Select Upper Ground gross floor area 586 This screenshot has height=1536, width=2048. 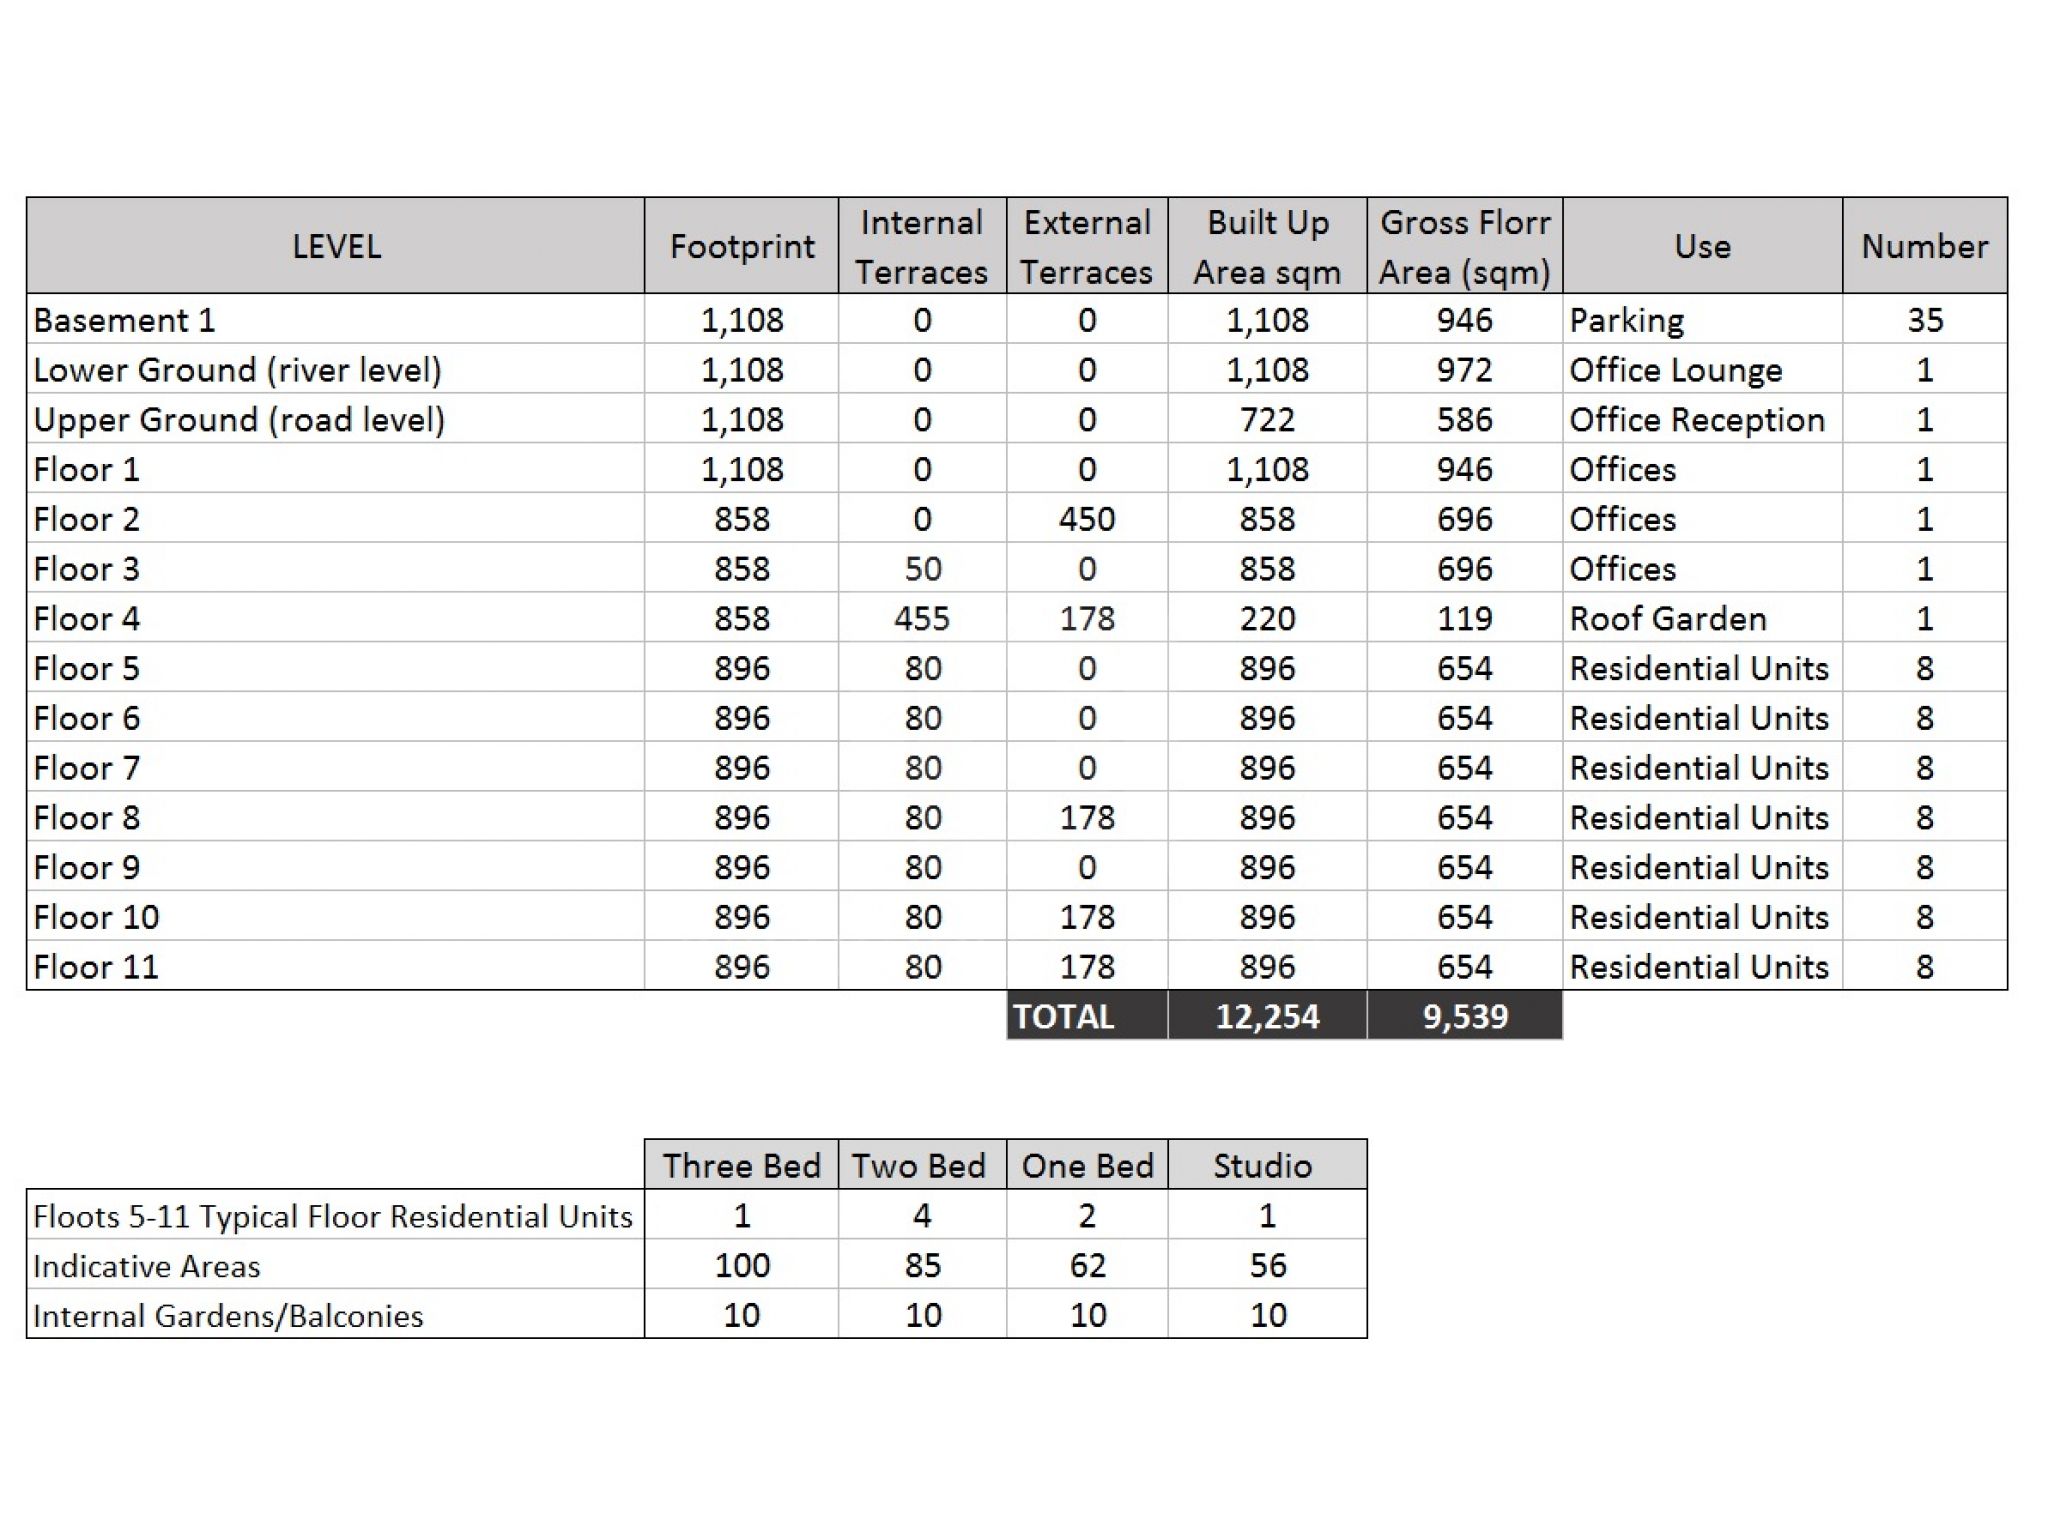[1465, 420]
